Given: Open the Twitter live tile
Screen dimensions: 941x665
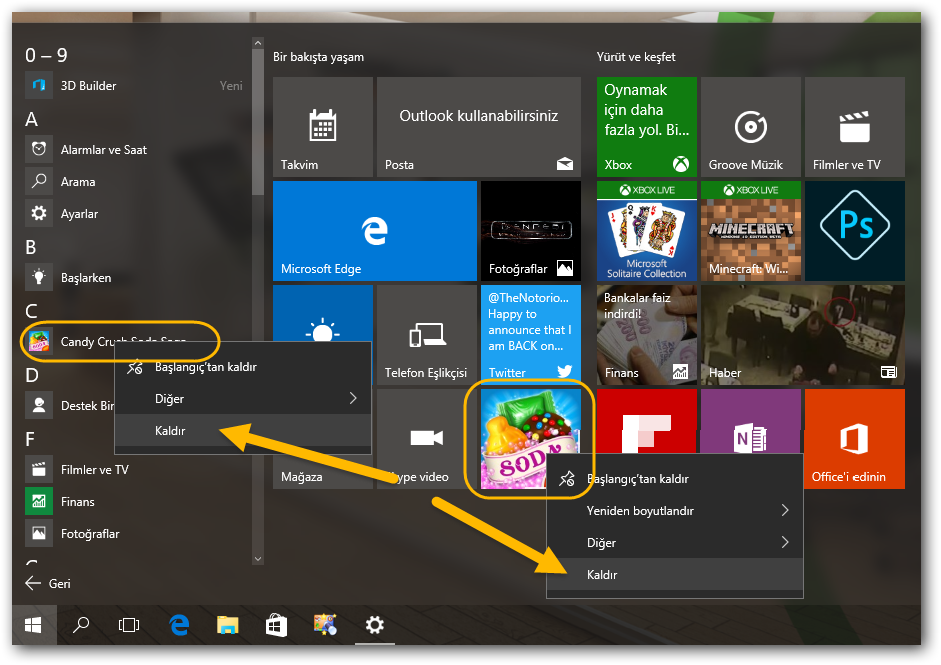Looking at the screenshot, I should [x=531, y=335].
